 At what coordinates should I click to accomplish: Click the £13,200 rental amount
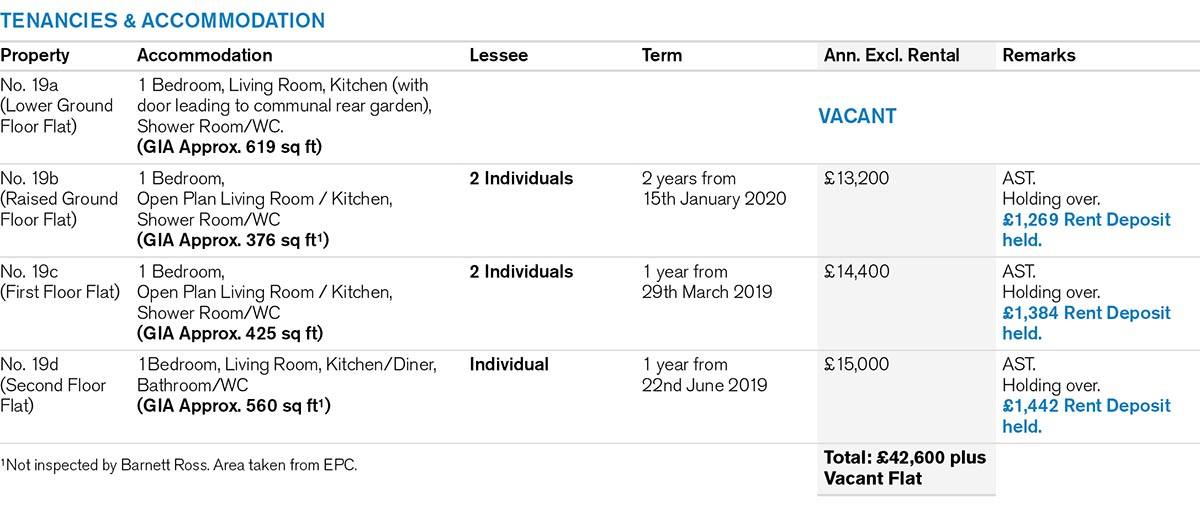click(855, 179)
